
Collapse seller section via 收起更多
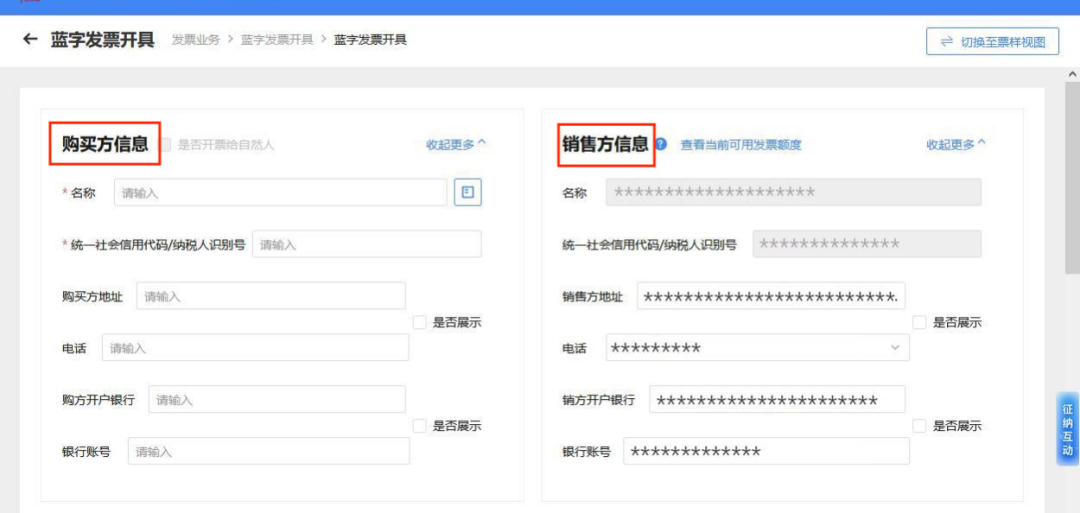coord(956,144)
